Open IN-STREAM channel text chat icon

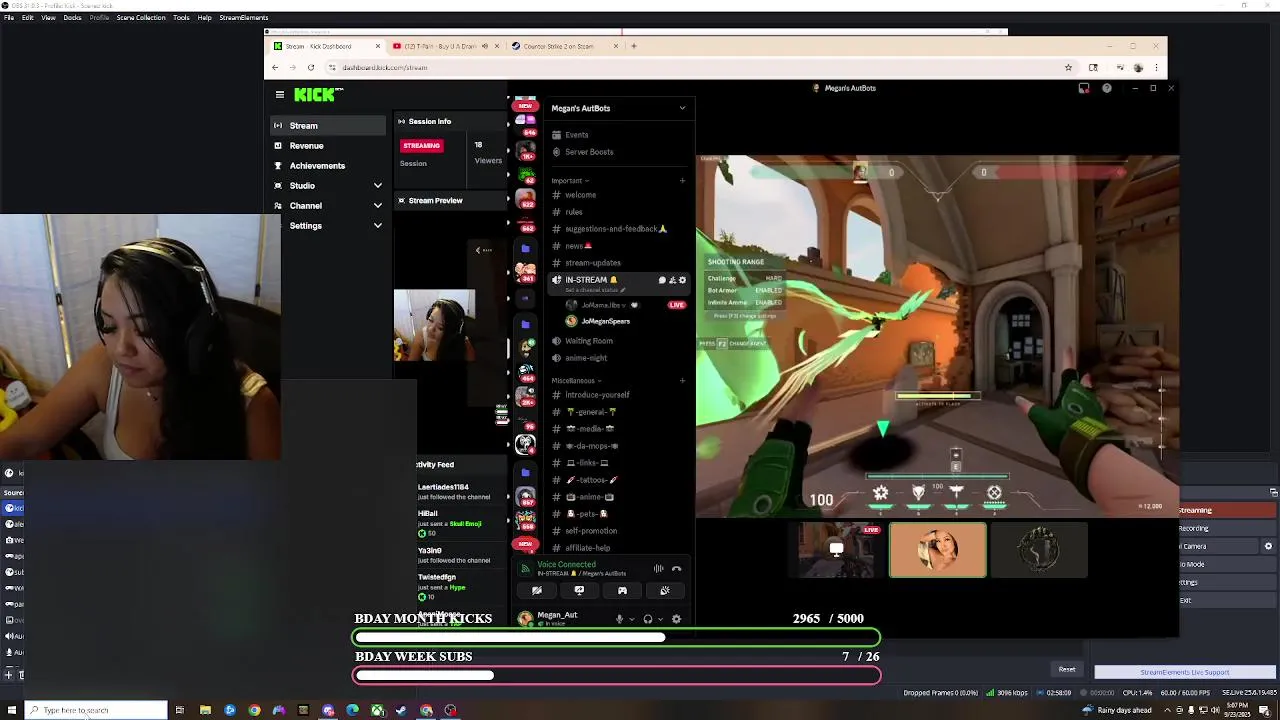[661, 280]
